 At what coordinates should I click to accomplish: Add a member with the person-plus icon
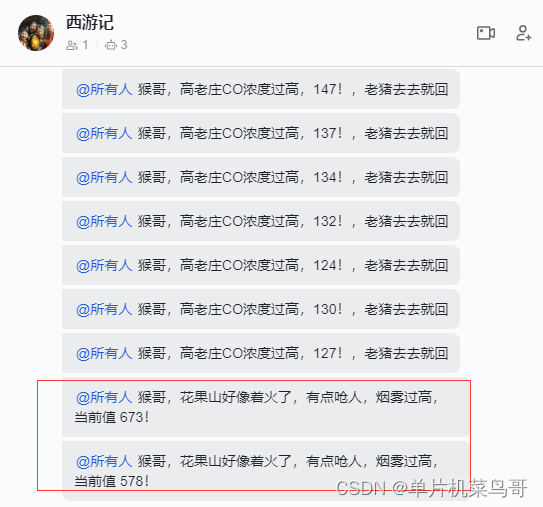click(x=524, y=33)
